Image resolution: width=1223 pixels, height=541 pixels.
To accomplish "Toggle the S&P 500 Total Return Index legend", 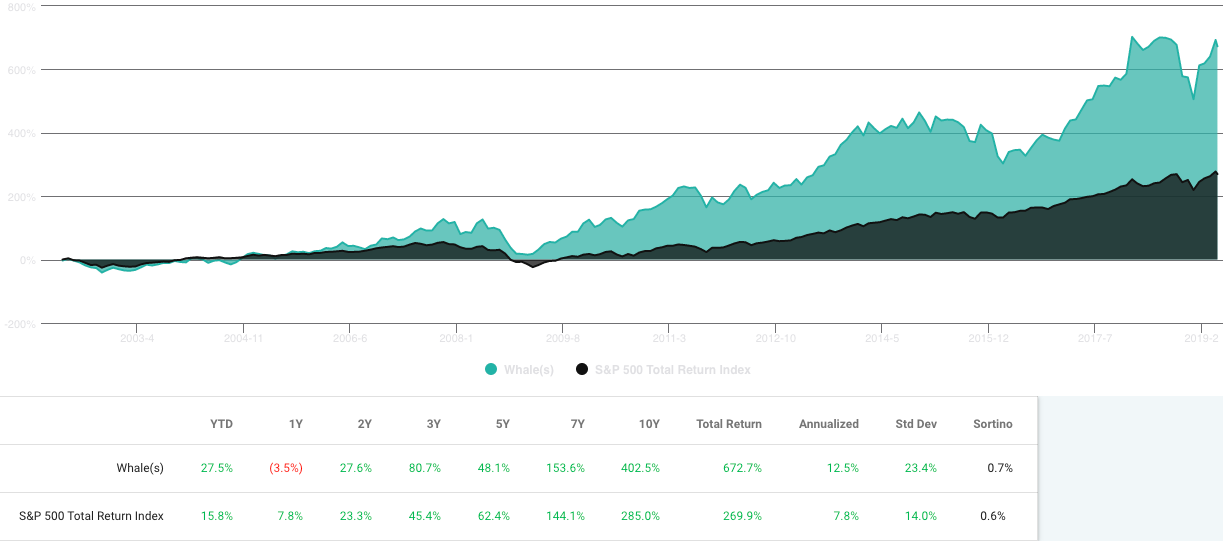I will tap(662, 370).
